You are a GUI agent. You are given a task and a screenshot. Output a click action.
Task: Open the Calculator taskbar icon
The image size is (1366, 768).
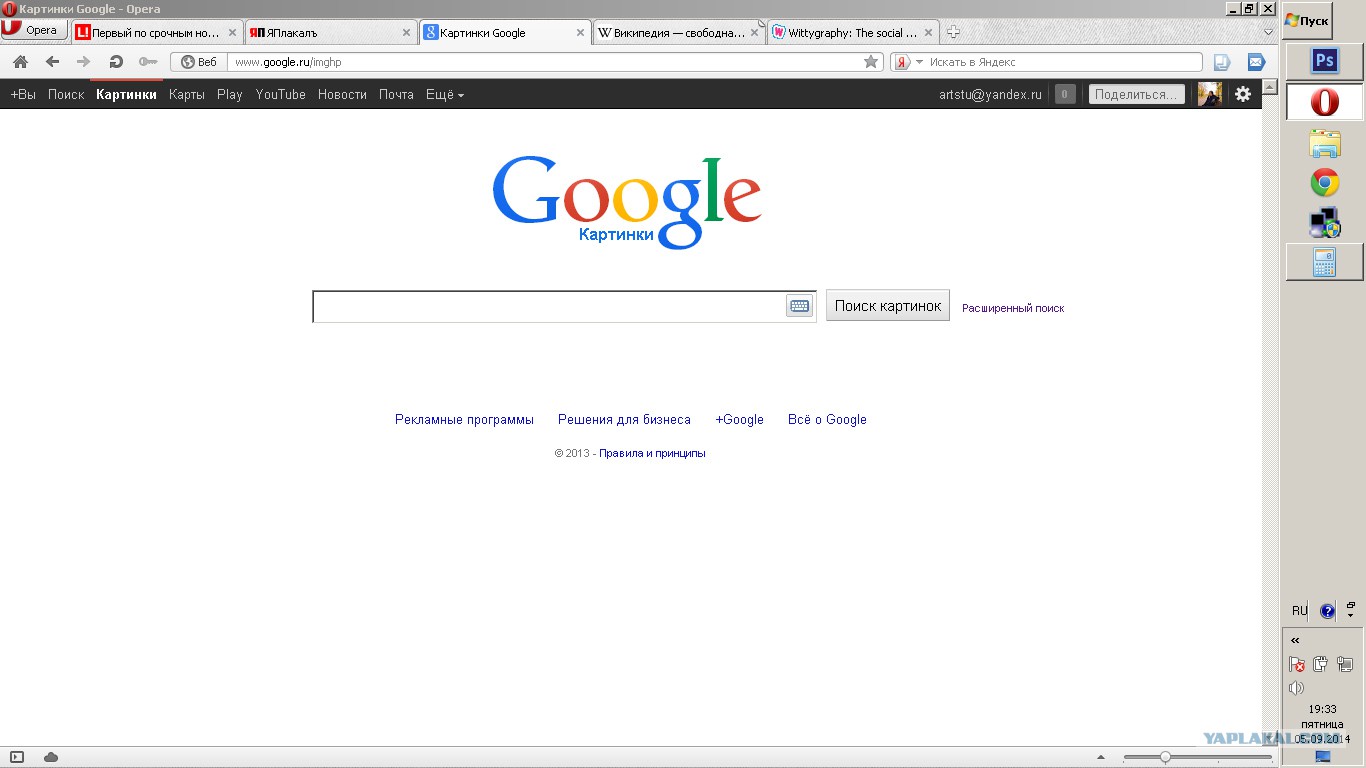pos(1325,262)
